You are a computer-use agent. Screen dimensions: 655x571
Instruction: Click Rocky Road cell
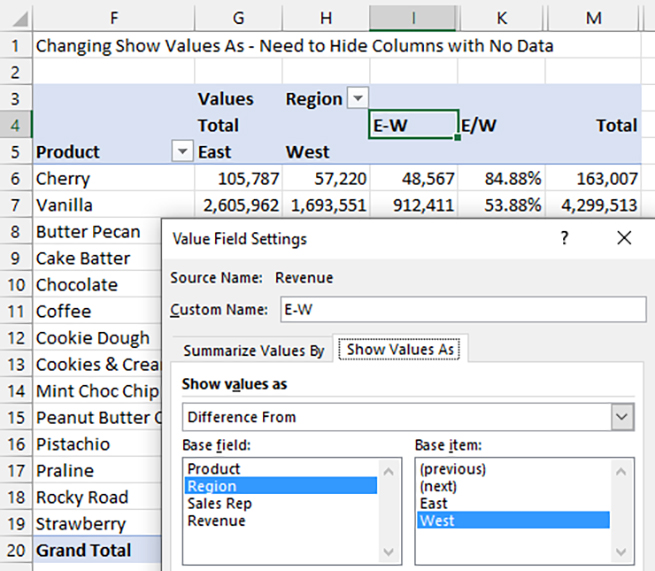97,497
